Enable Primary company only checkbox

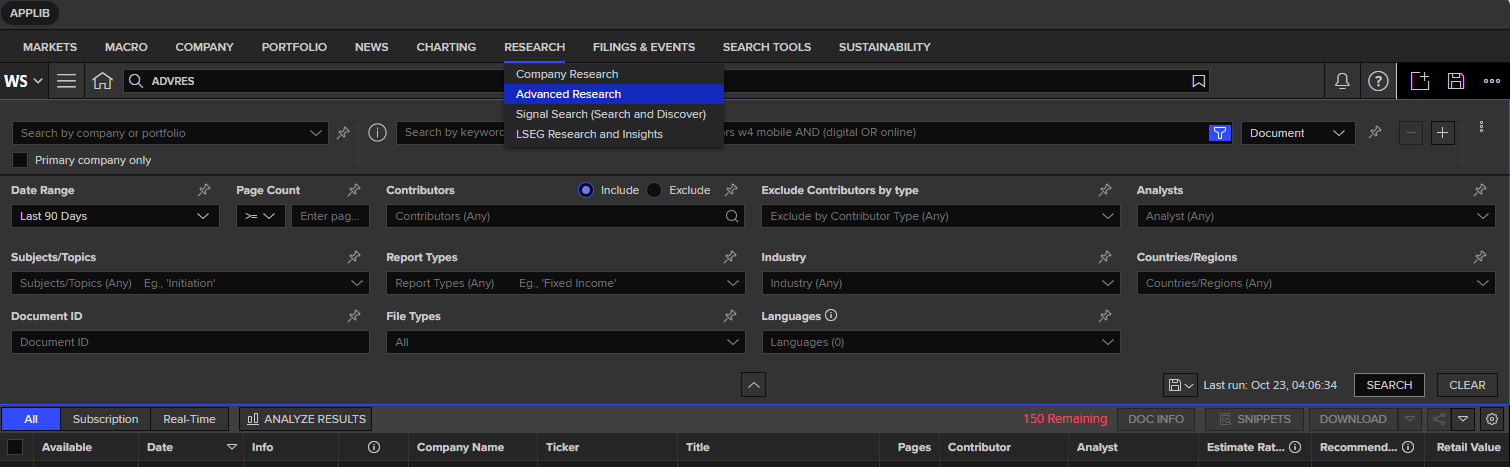pos(20,160)
